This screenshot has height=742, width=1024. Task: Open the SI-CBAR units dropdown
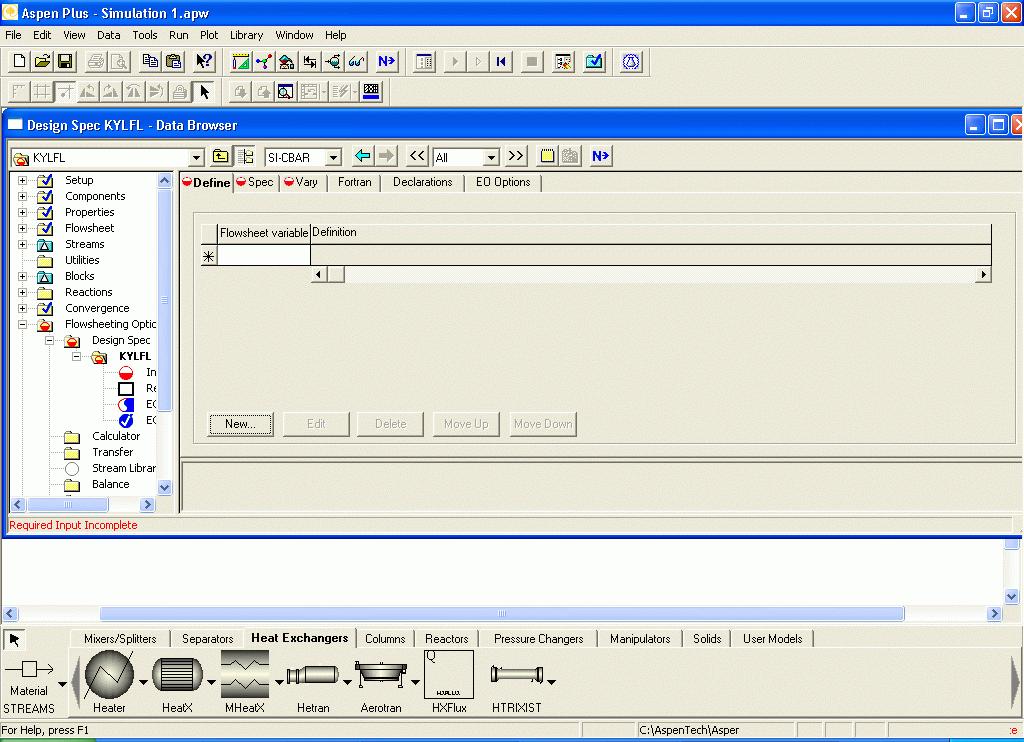tap(333, 158)
